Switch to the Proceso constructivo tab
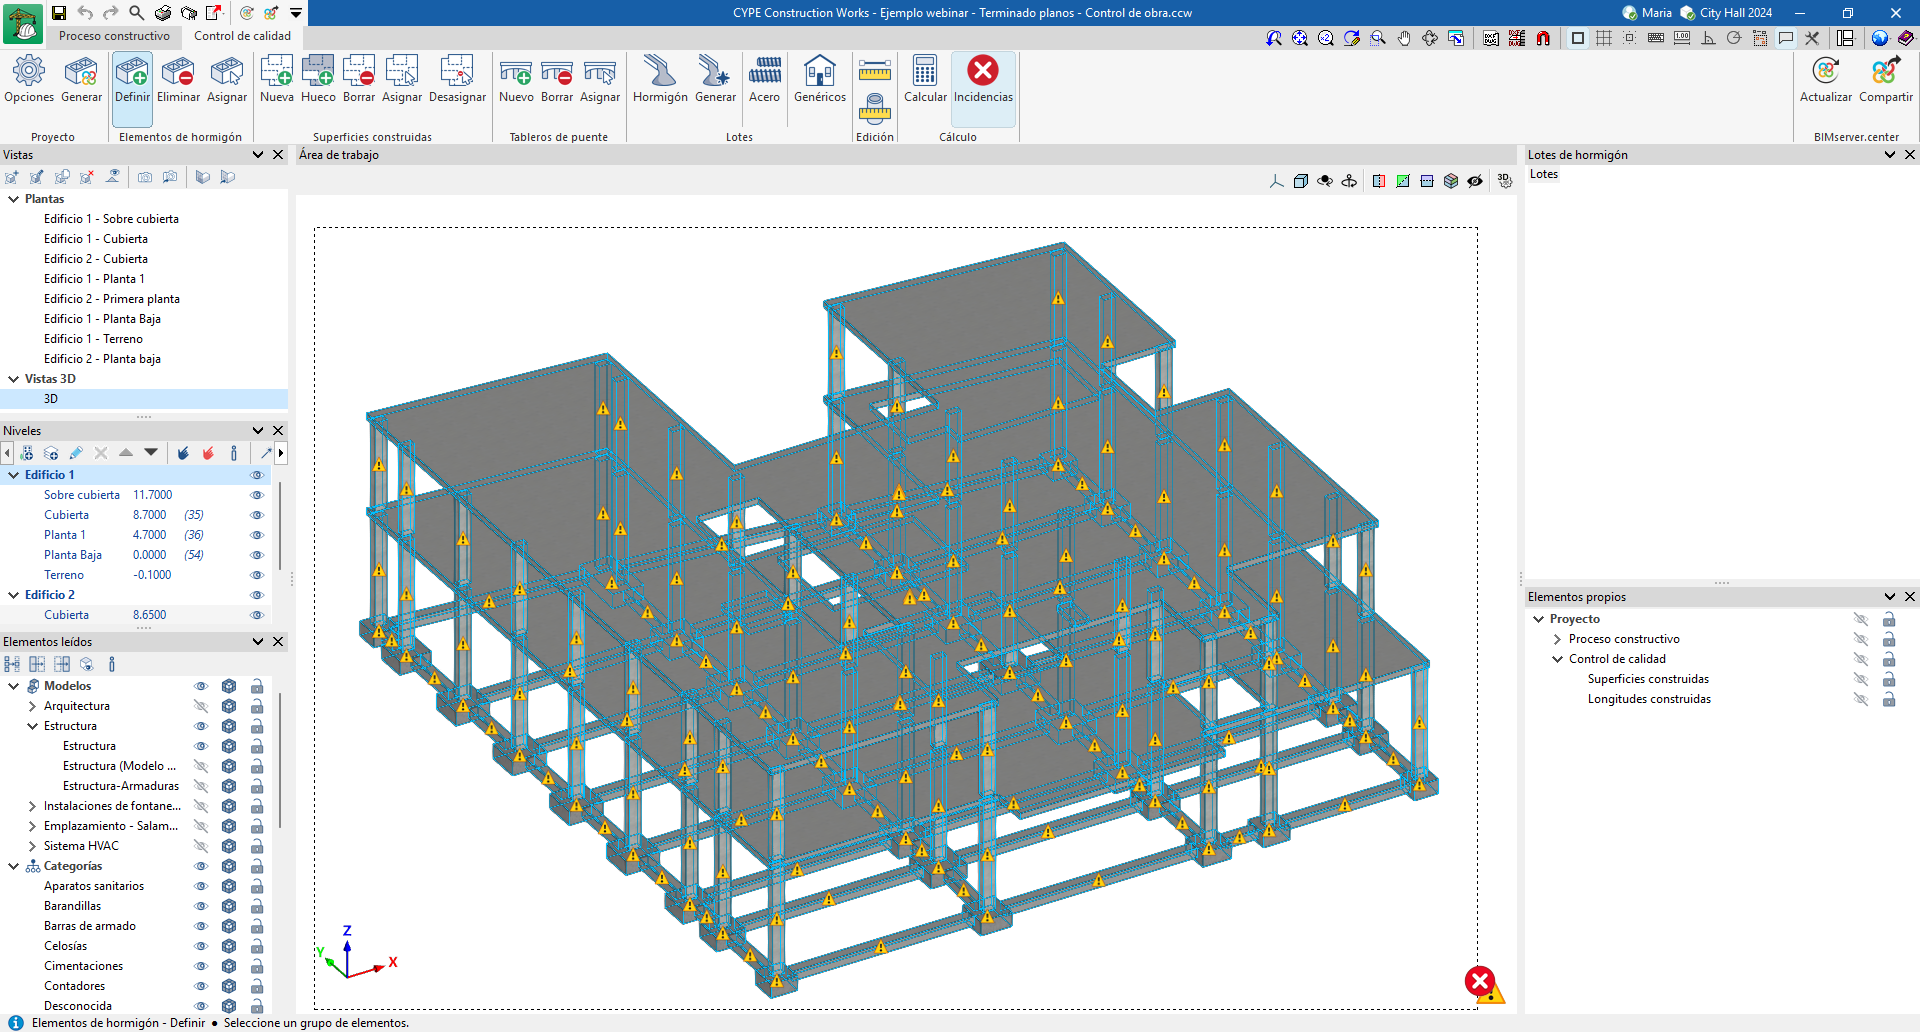Screen dimensions: 1920x1032 [114, 36]
